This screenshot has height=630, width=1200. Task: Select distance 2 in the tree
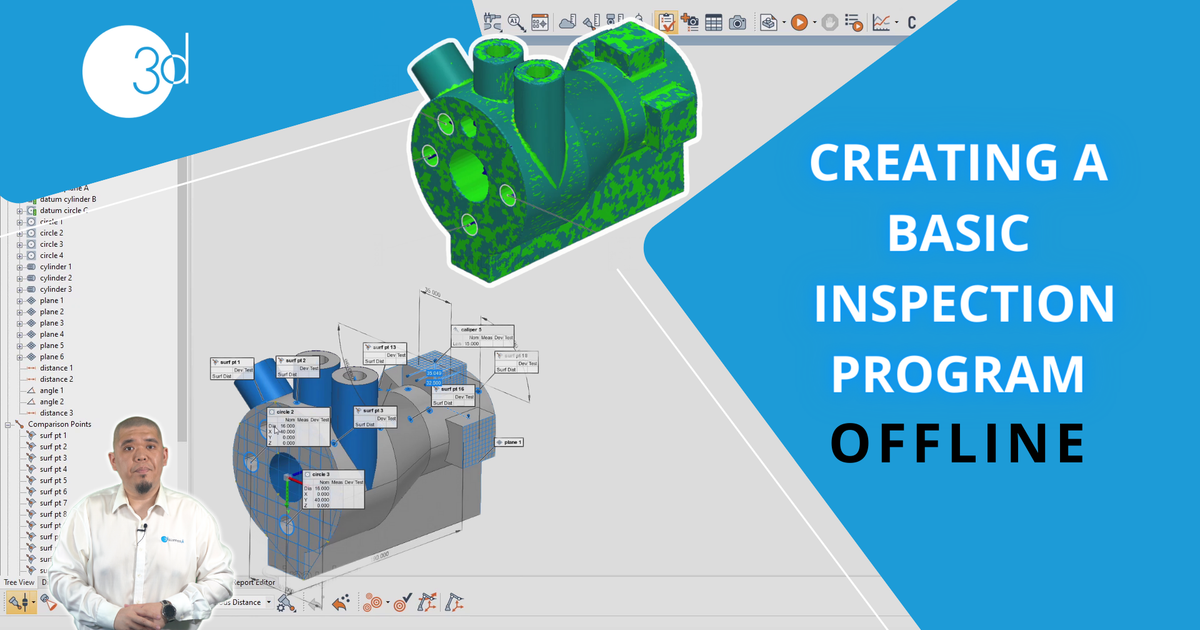pos(56,379)
